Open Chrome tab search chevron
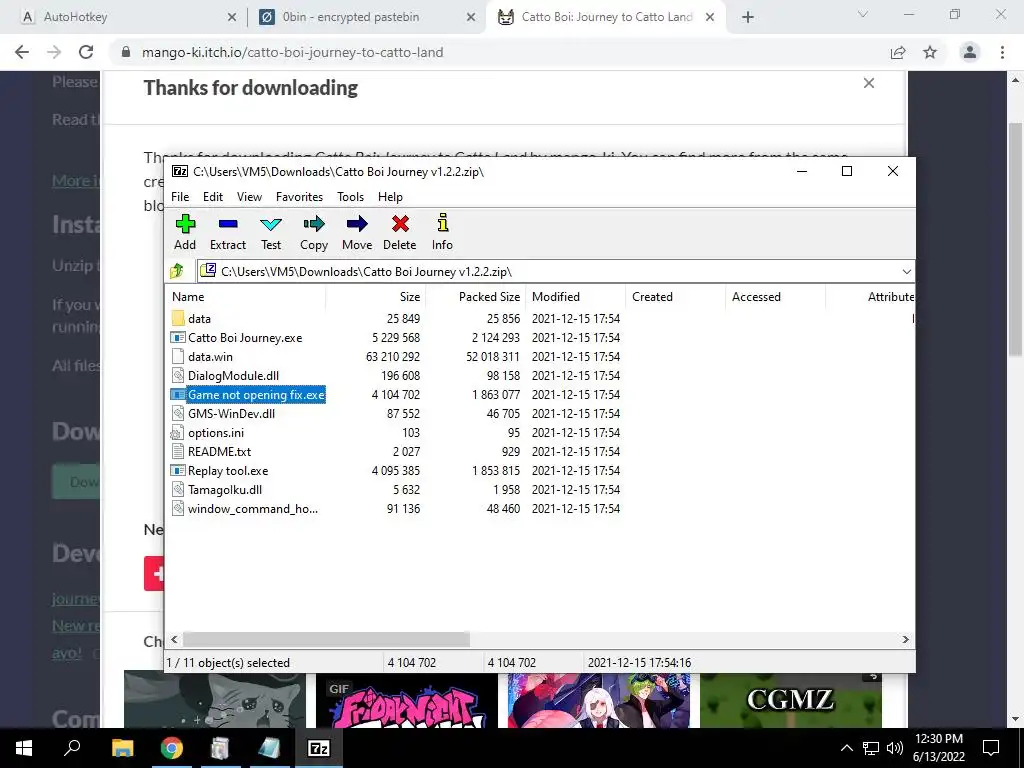Image resolution: width=1024 pixels, height=768 pixels. [863, 14]
